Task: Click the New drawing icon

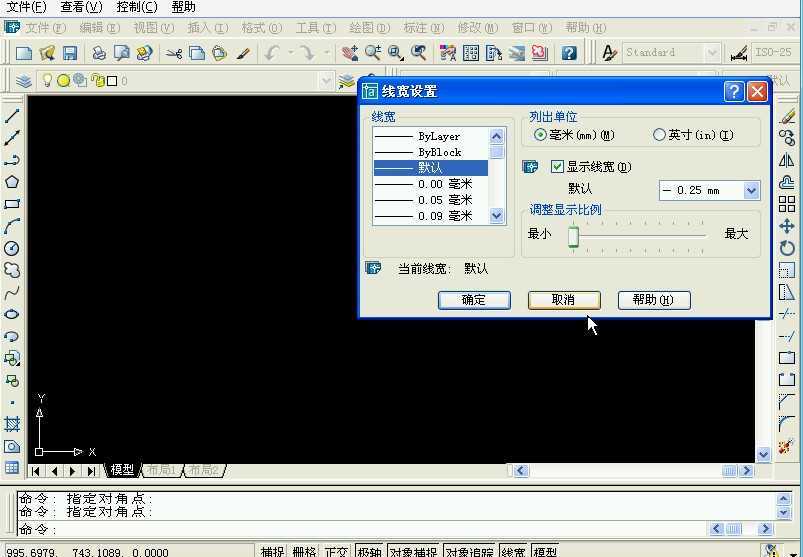Action: click(24, 53)
